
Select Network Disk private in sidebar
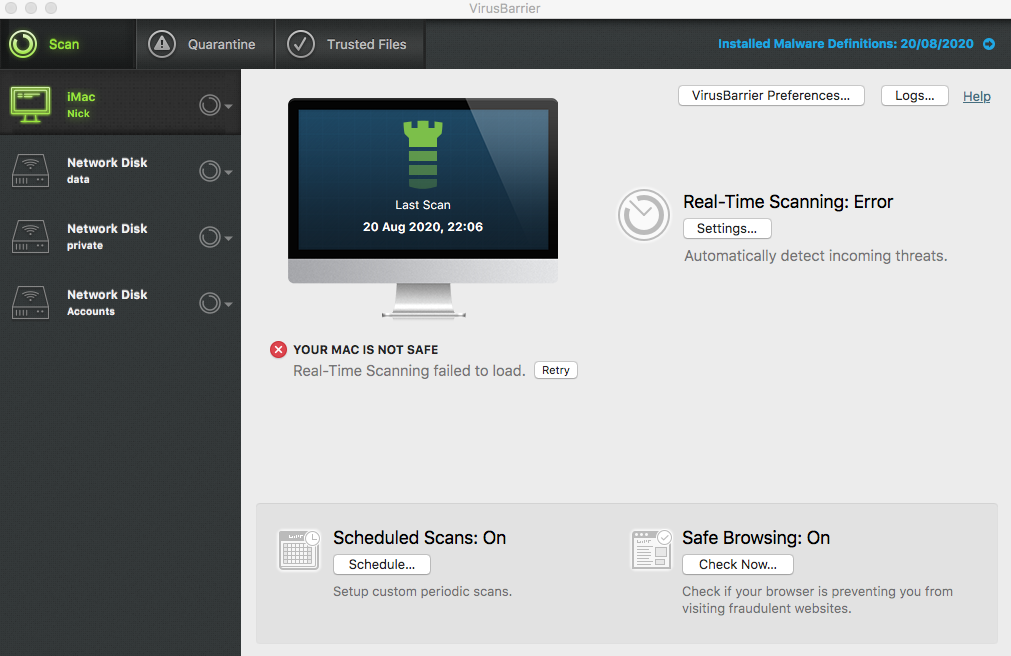pyautogui.click(x=121, y=236)
